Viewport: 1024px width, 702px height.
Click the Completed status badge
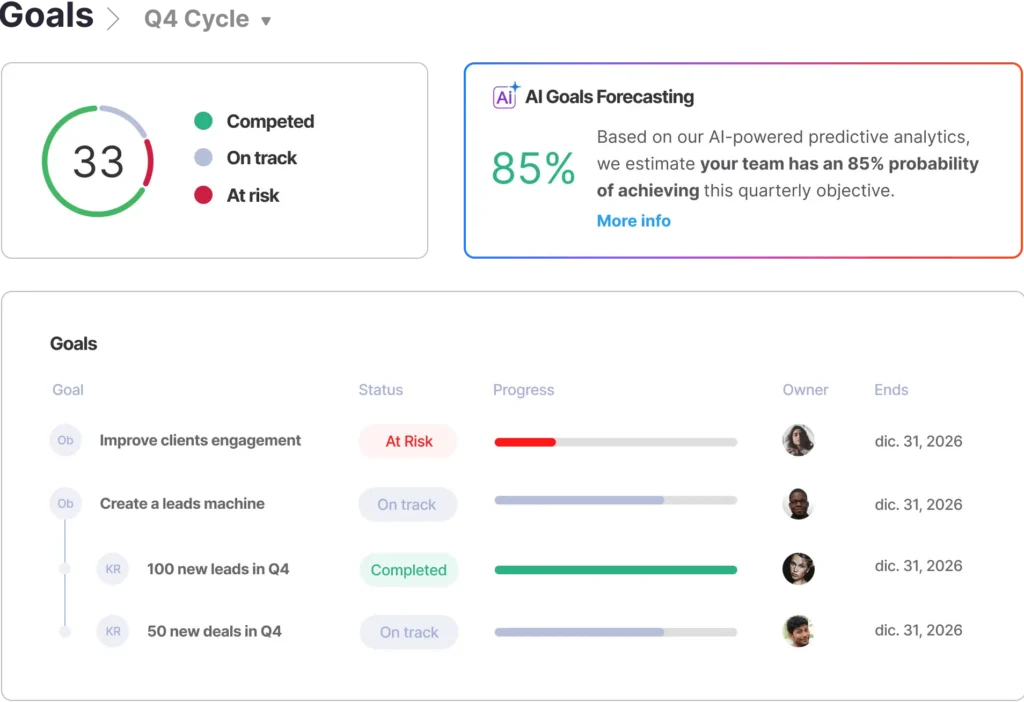coord(408,570)
